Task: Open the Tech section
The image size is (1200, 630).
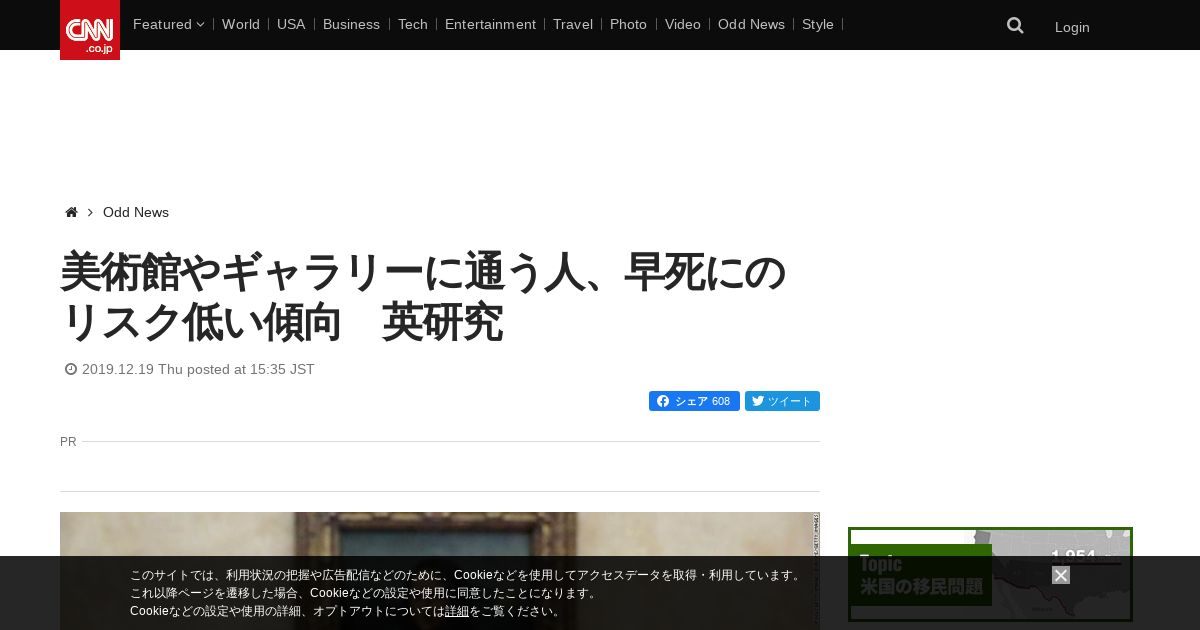Action: (413, 24)
